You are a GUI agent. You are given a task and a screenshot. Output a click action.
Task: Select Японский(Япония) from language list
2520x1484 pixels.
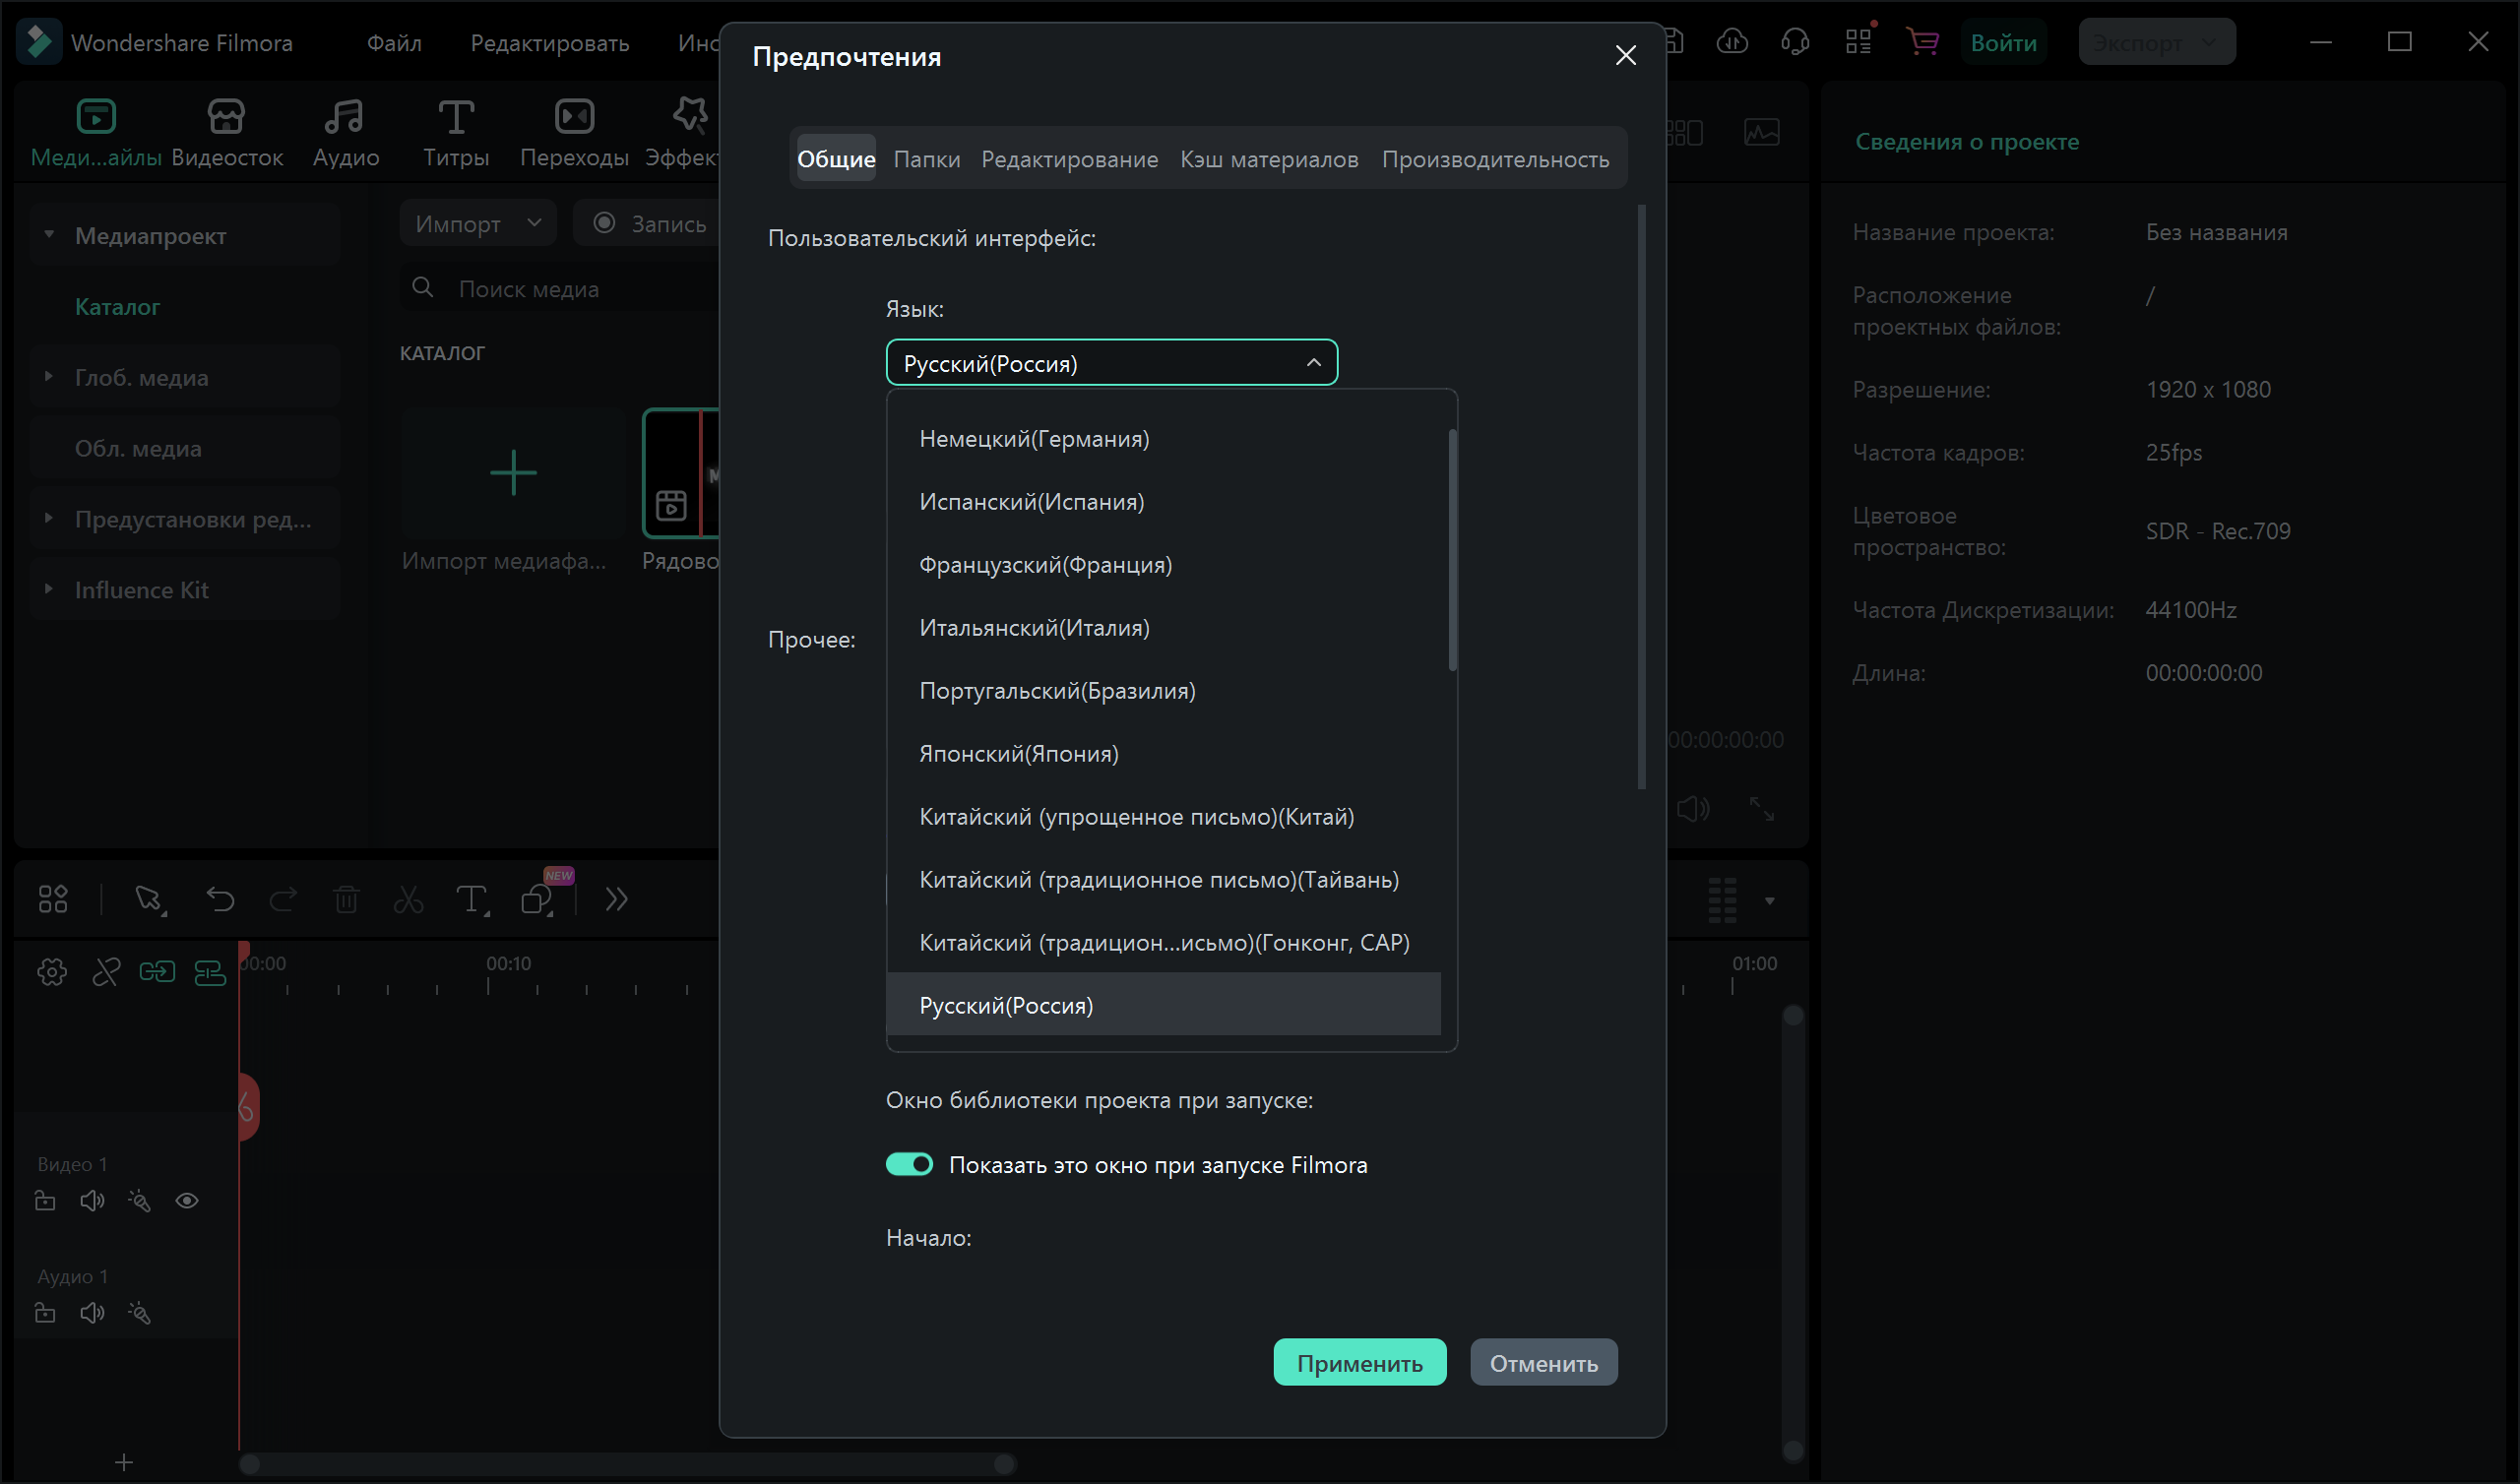1018,753
